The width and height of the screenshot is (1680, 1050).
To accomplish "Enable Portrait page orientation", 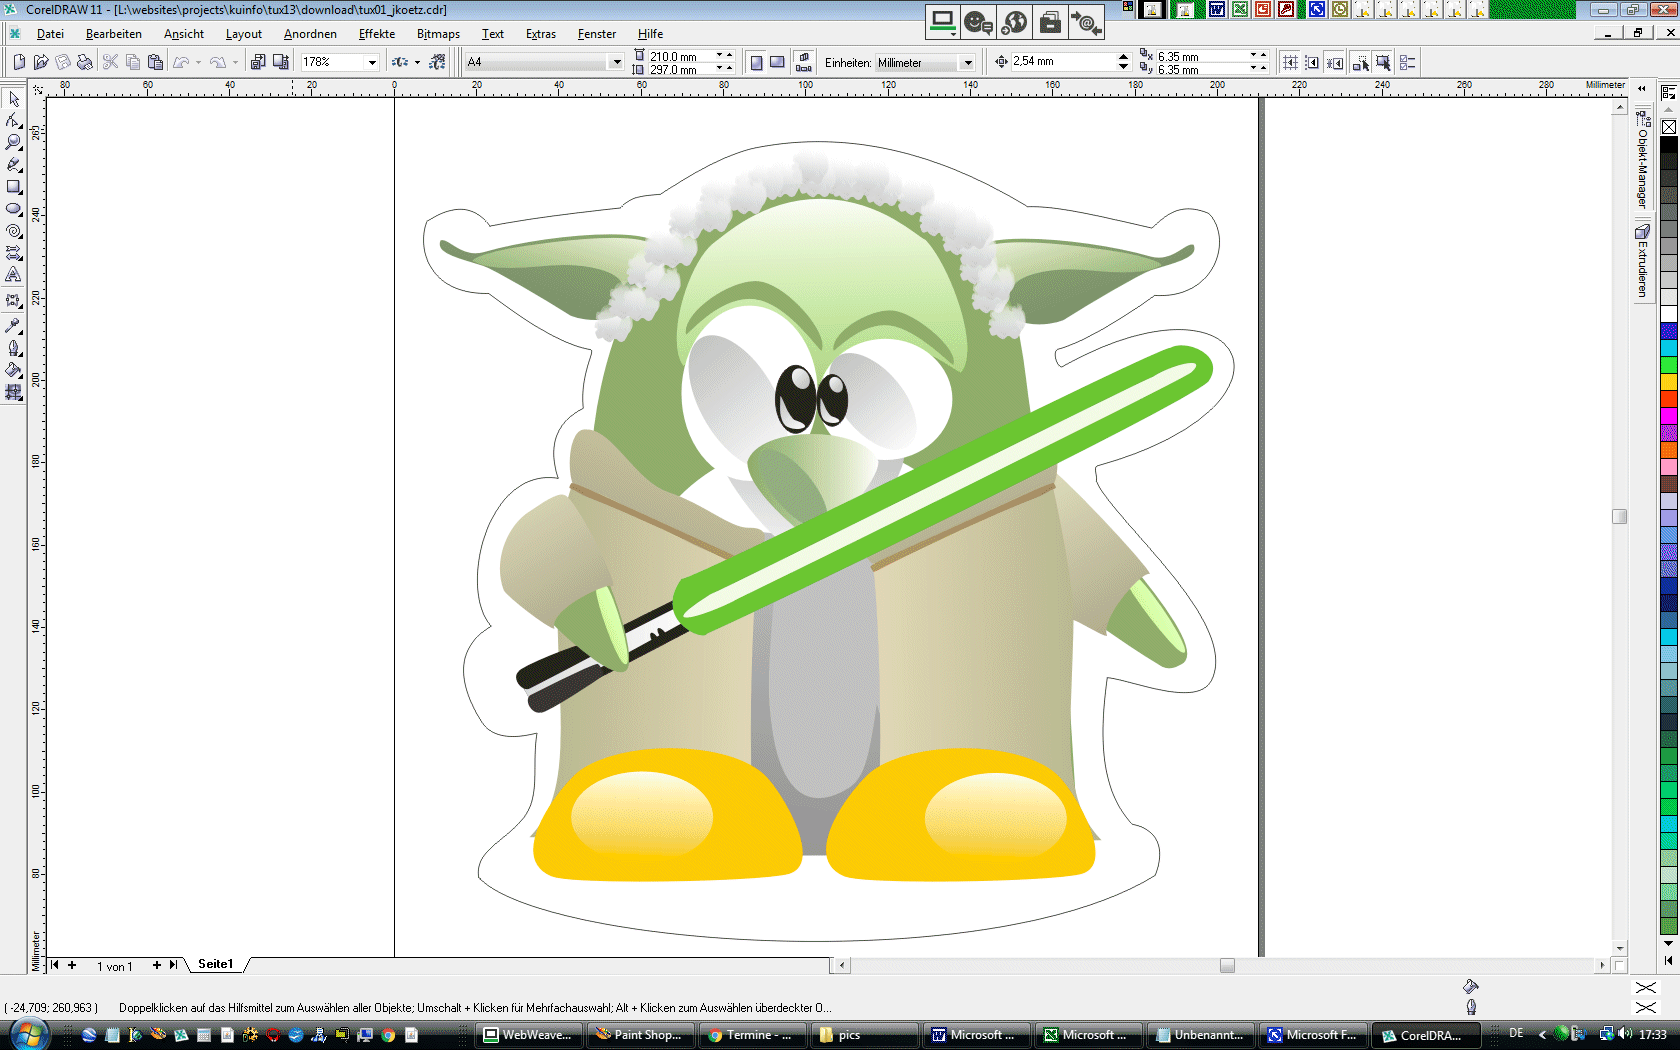I will pos(756,62).
